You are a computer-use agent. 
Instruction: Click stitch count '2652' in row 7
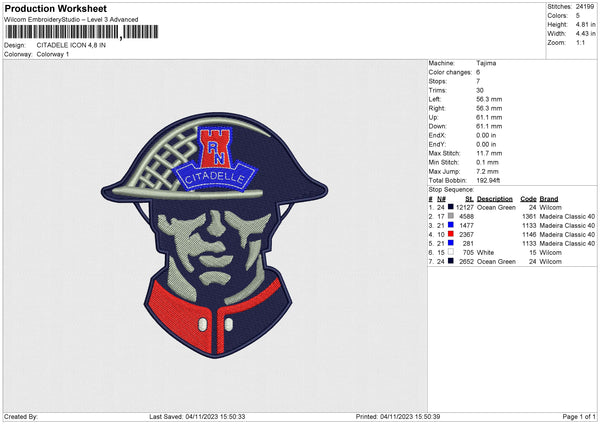(466, 261)
